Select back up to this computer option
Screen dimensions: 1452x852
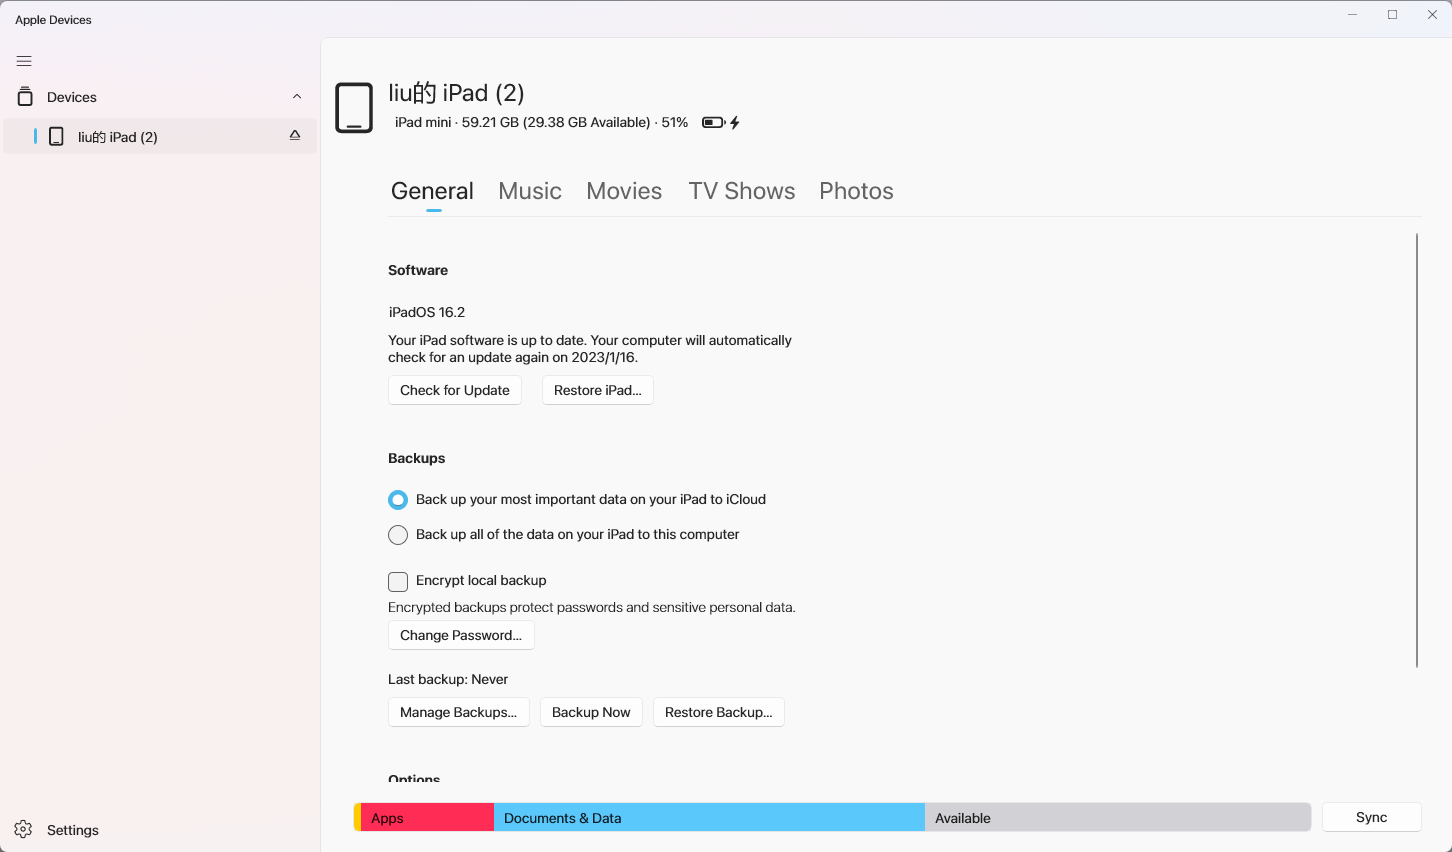click(398, 535)
